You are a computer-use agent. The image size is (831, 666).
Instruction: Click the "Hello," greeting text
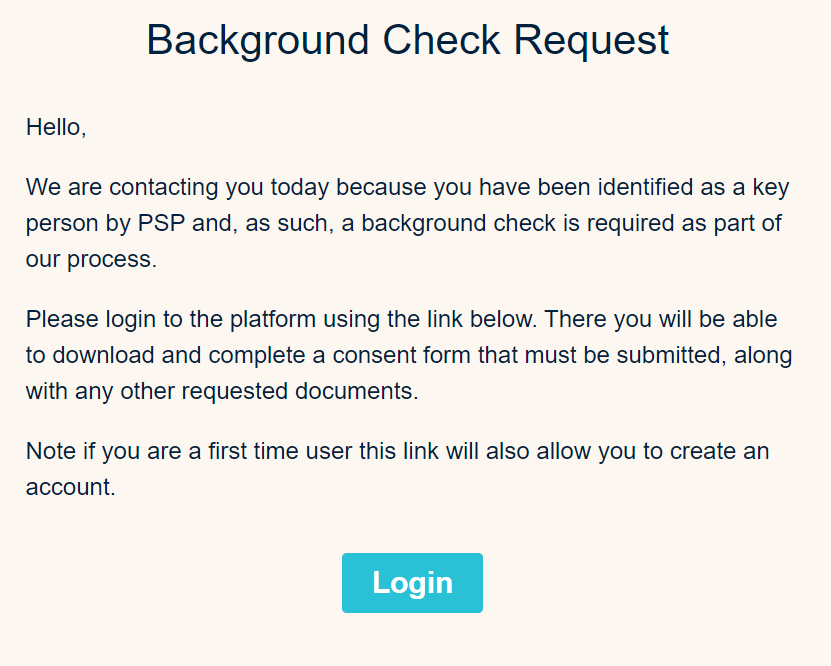[56, 127]
